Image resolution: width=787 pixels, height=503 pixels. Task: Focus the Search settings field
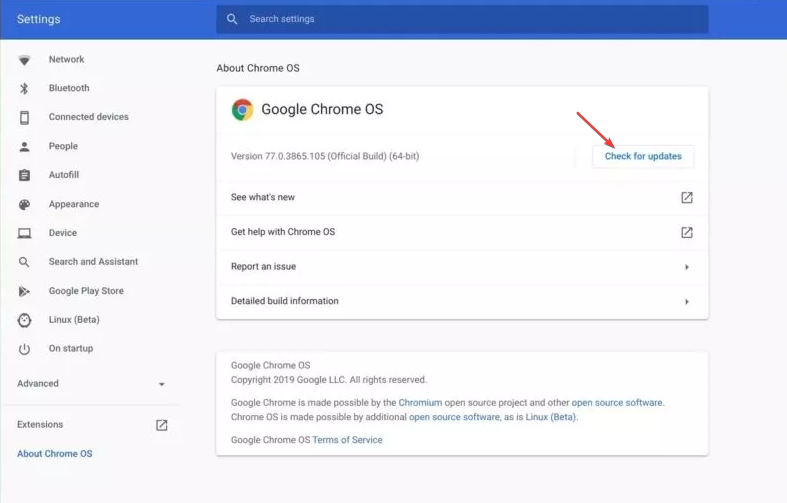462,19
